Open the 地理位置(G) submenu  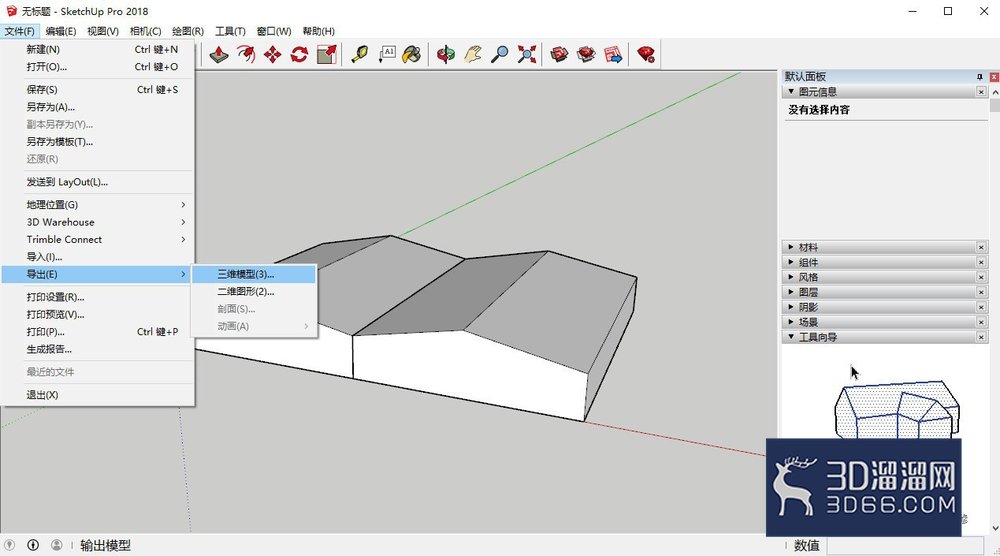[97, 205]
